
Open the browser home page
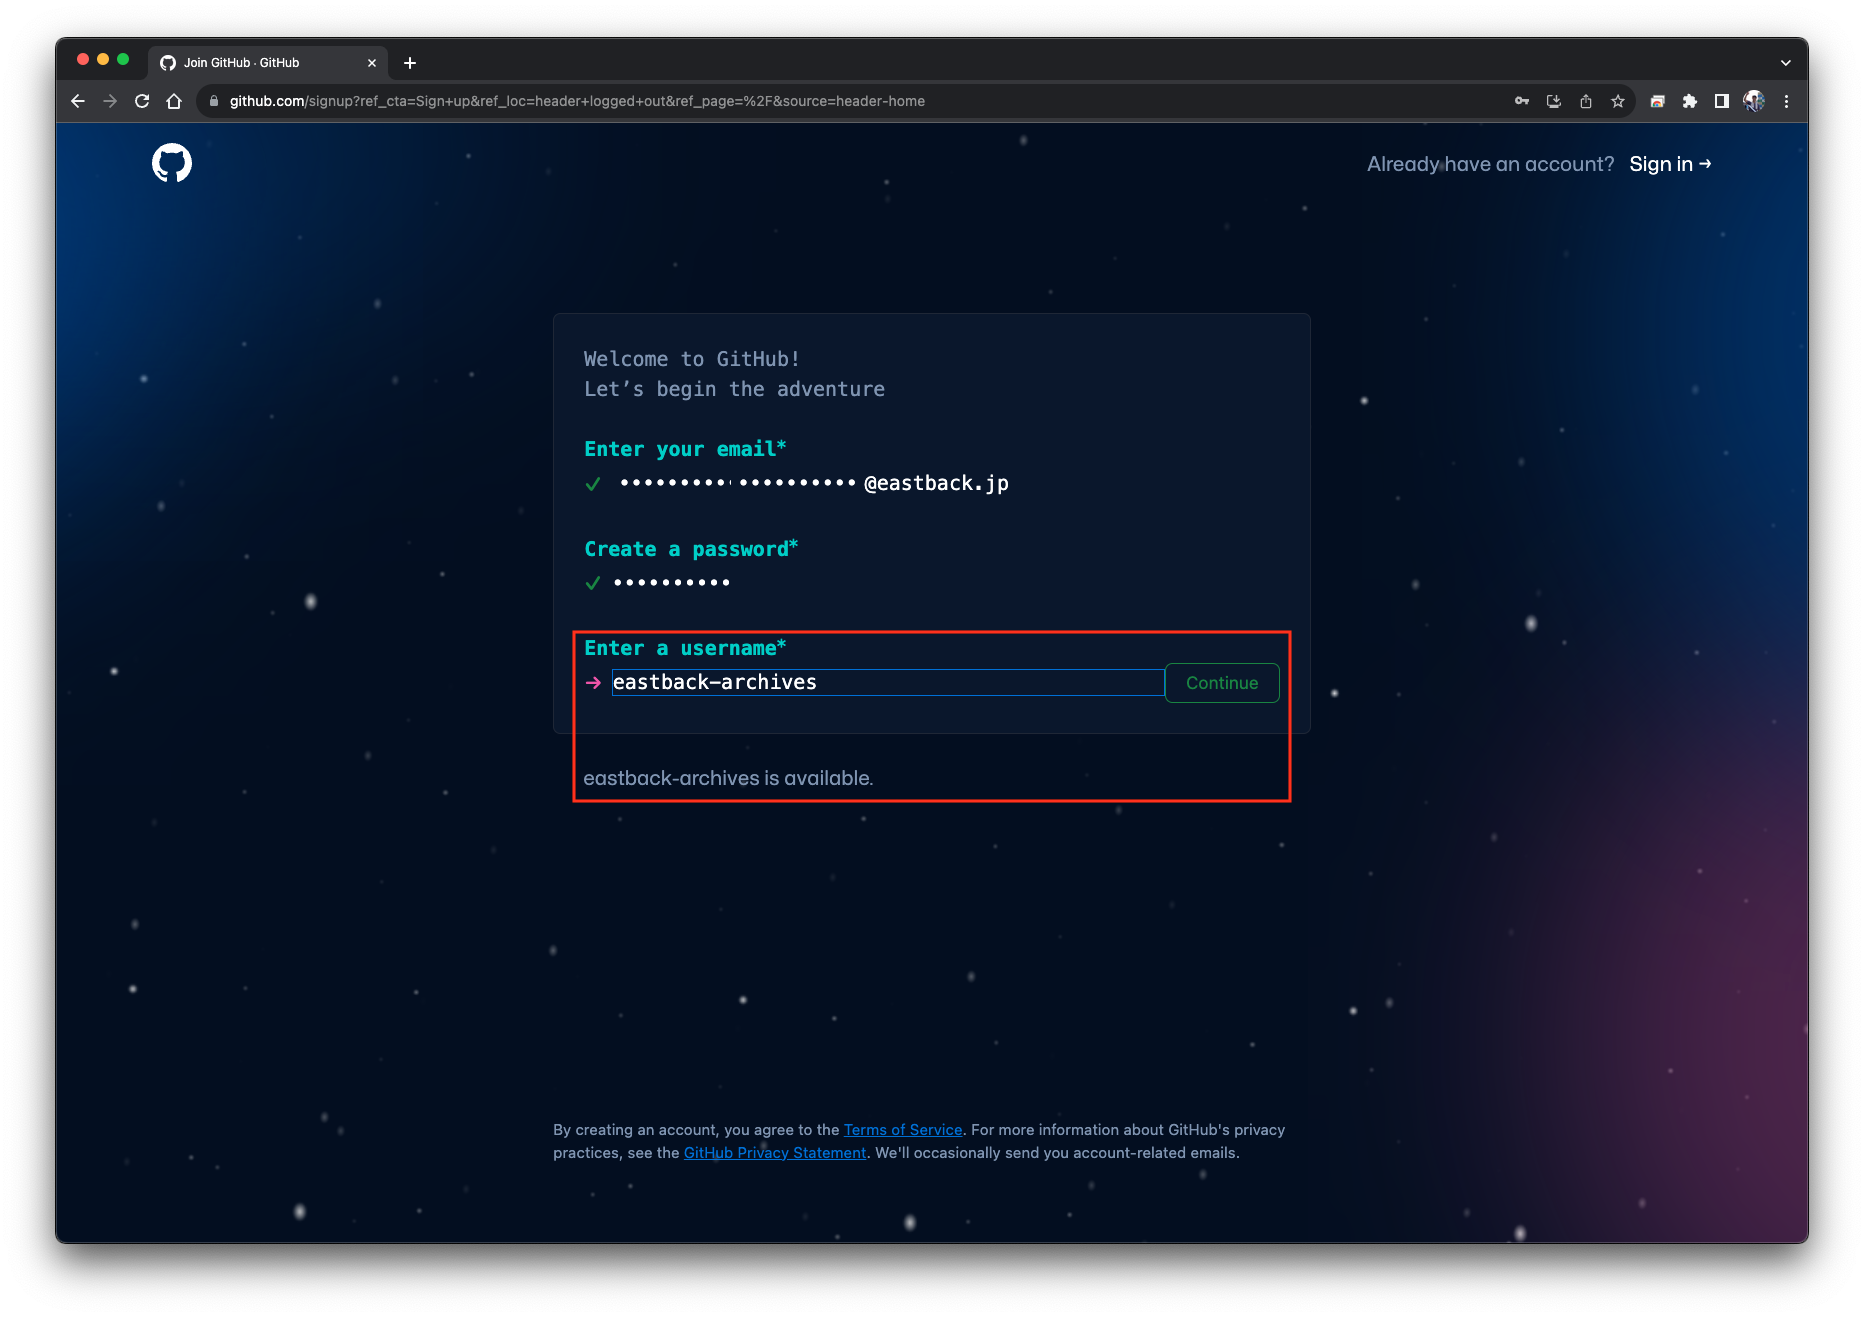click(174, 101)
